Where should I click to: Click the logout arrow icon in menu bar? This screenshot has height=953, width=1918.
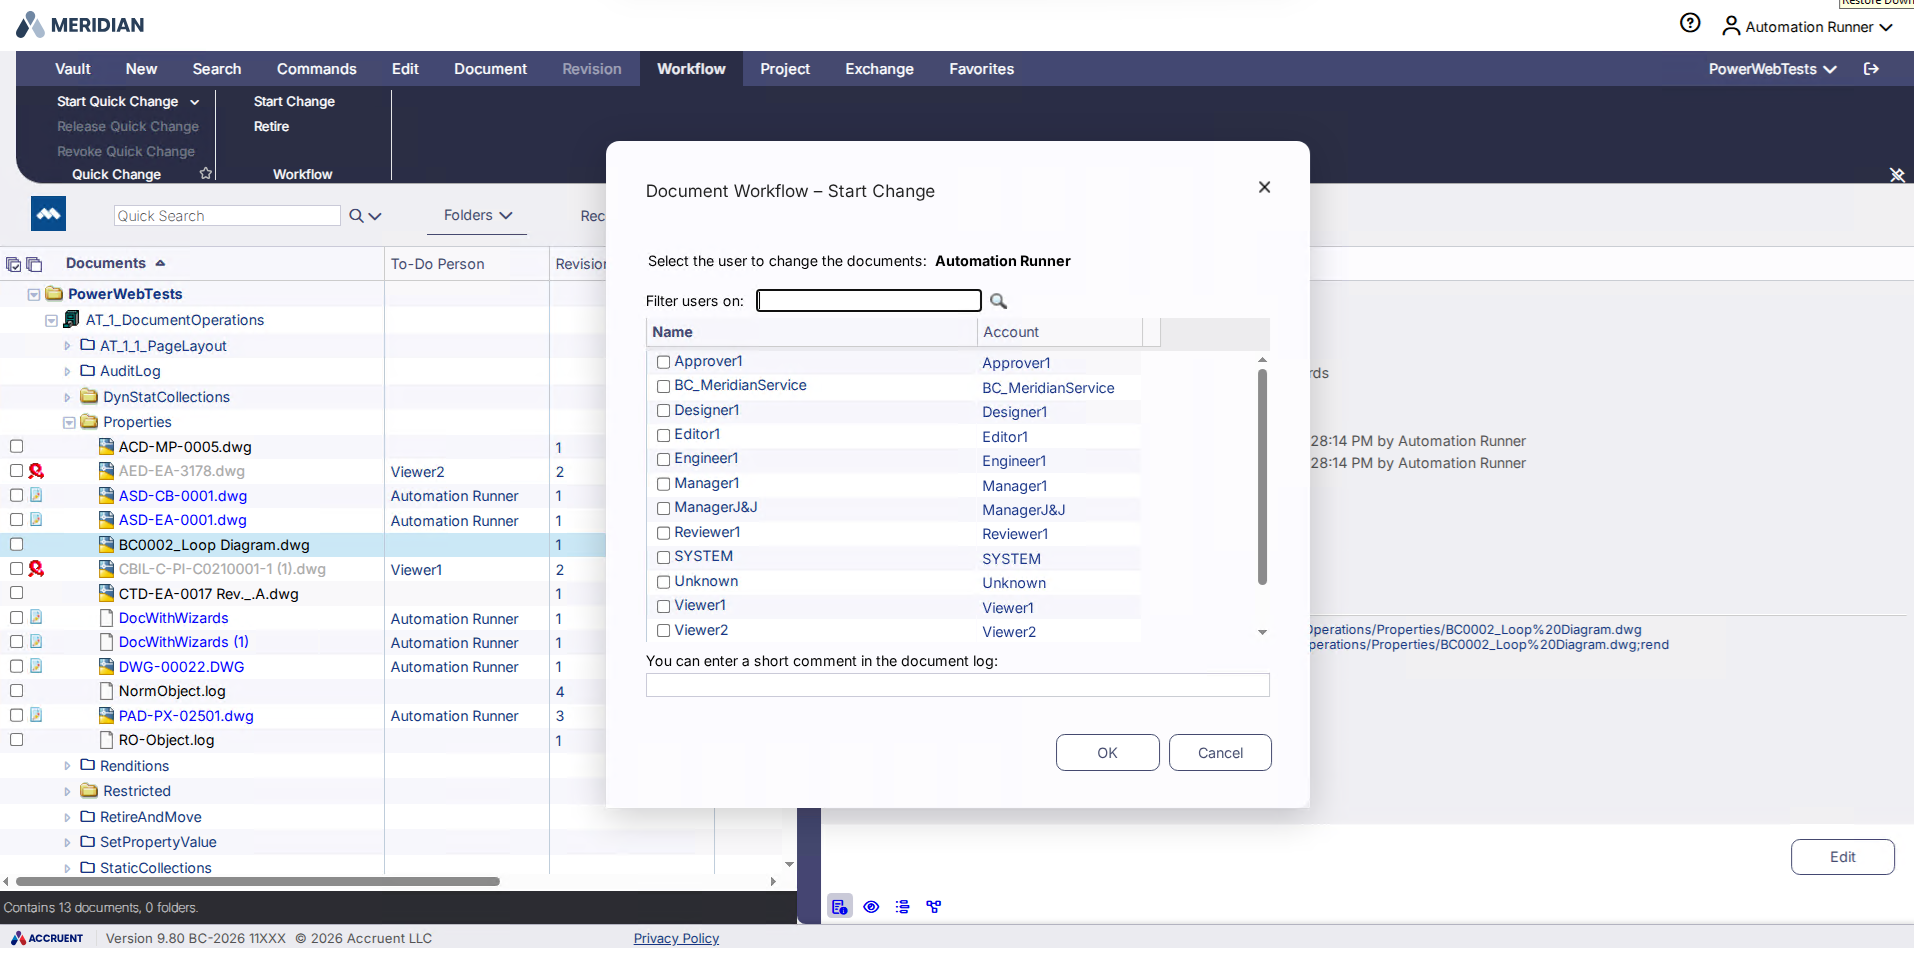[1871, 69]
